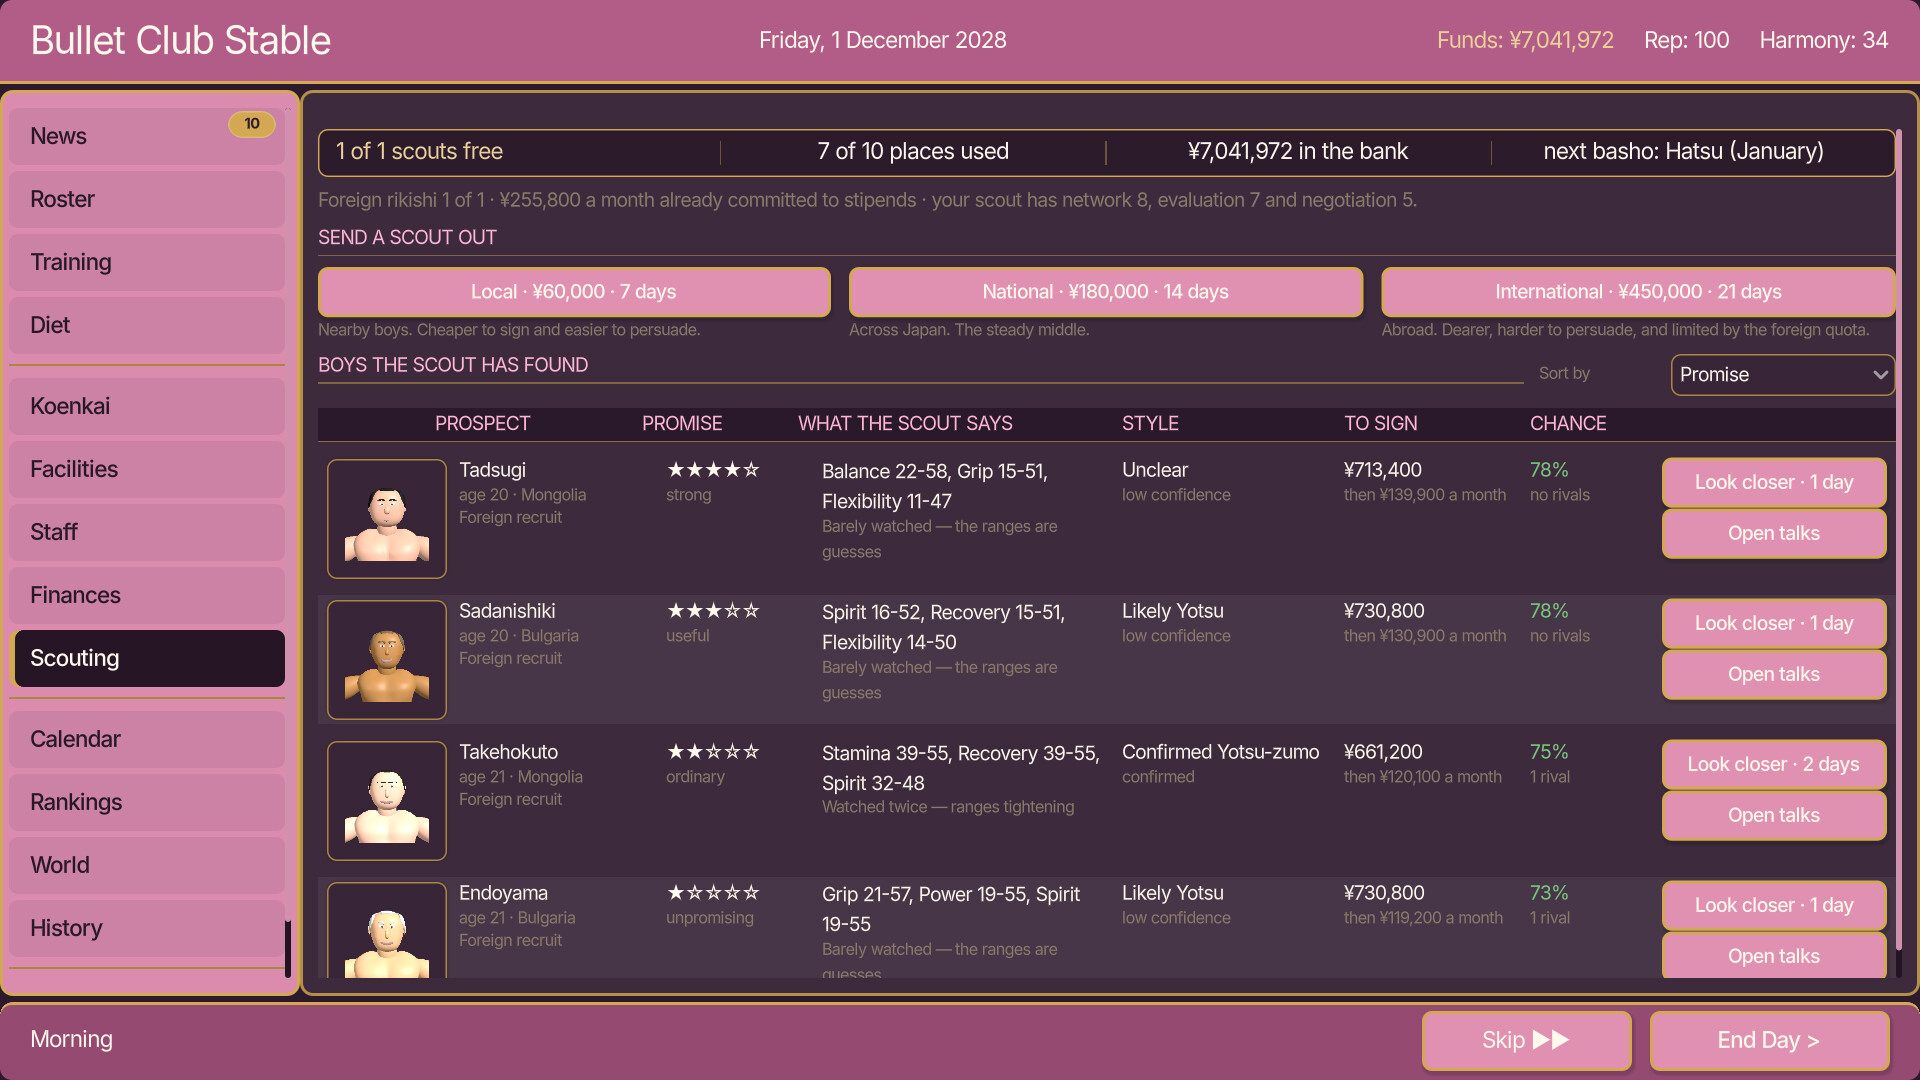Open the Training menu item
1920x1080 pixels.
(147, 262)
